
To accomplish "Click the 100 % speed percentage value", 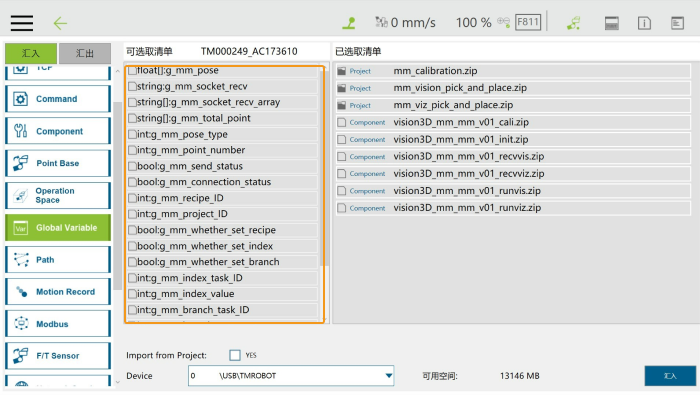I will point(473,22).
